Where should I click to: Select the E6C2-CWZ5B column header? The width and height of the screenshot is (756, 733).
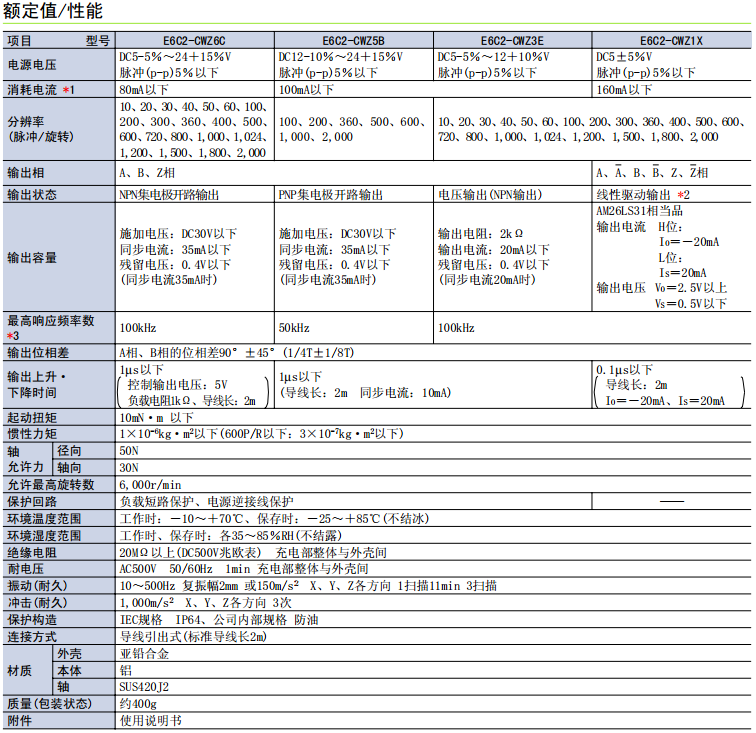(x=354, y=41)
